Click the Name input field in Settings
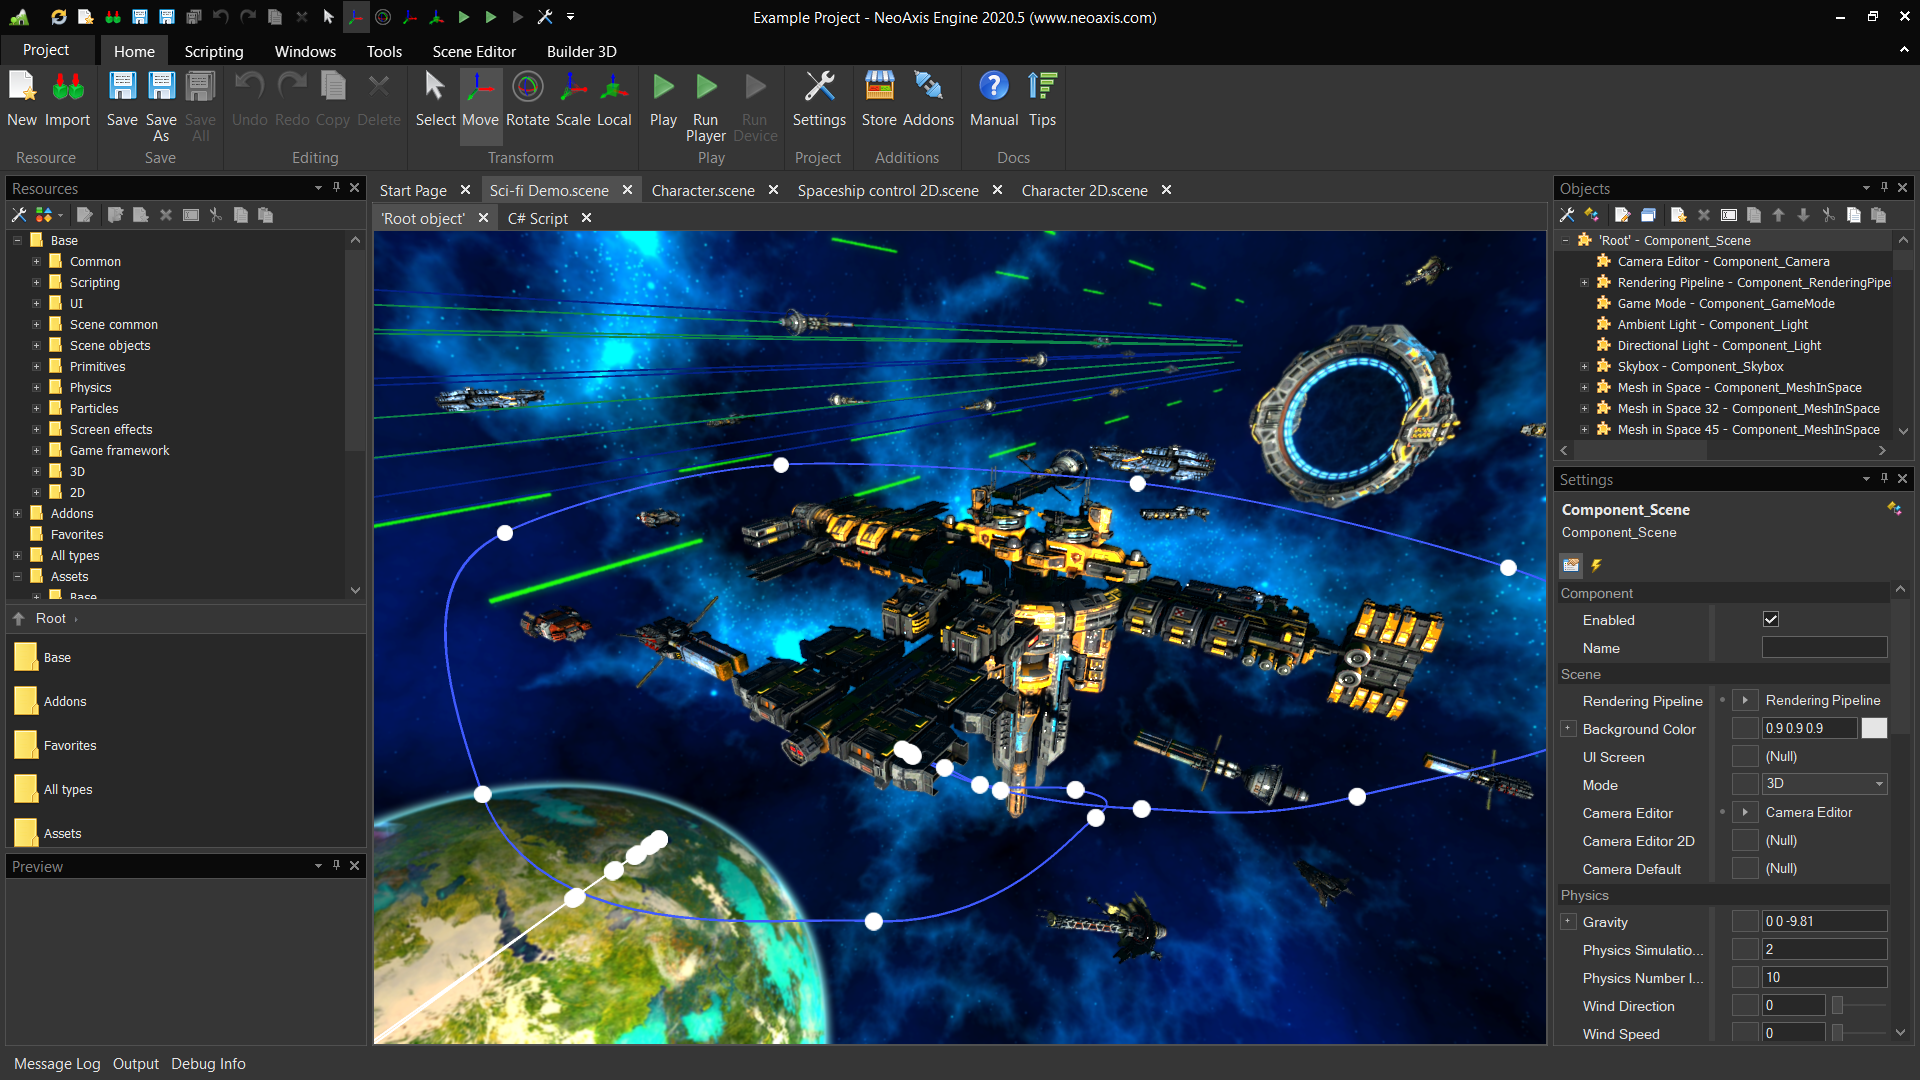This screenshot has width=1920, height=1080. coord(1825,647)
